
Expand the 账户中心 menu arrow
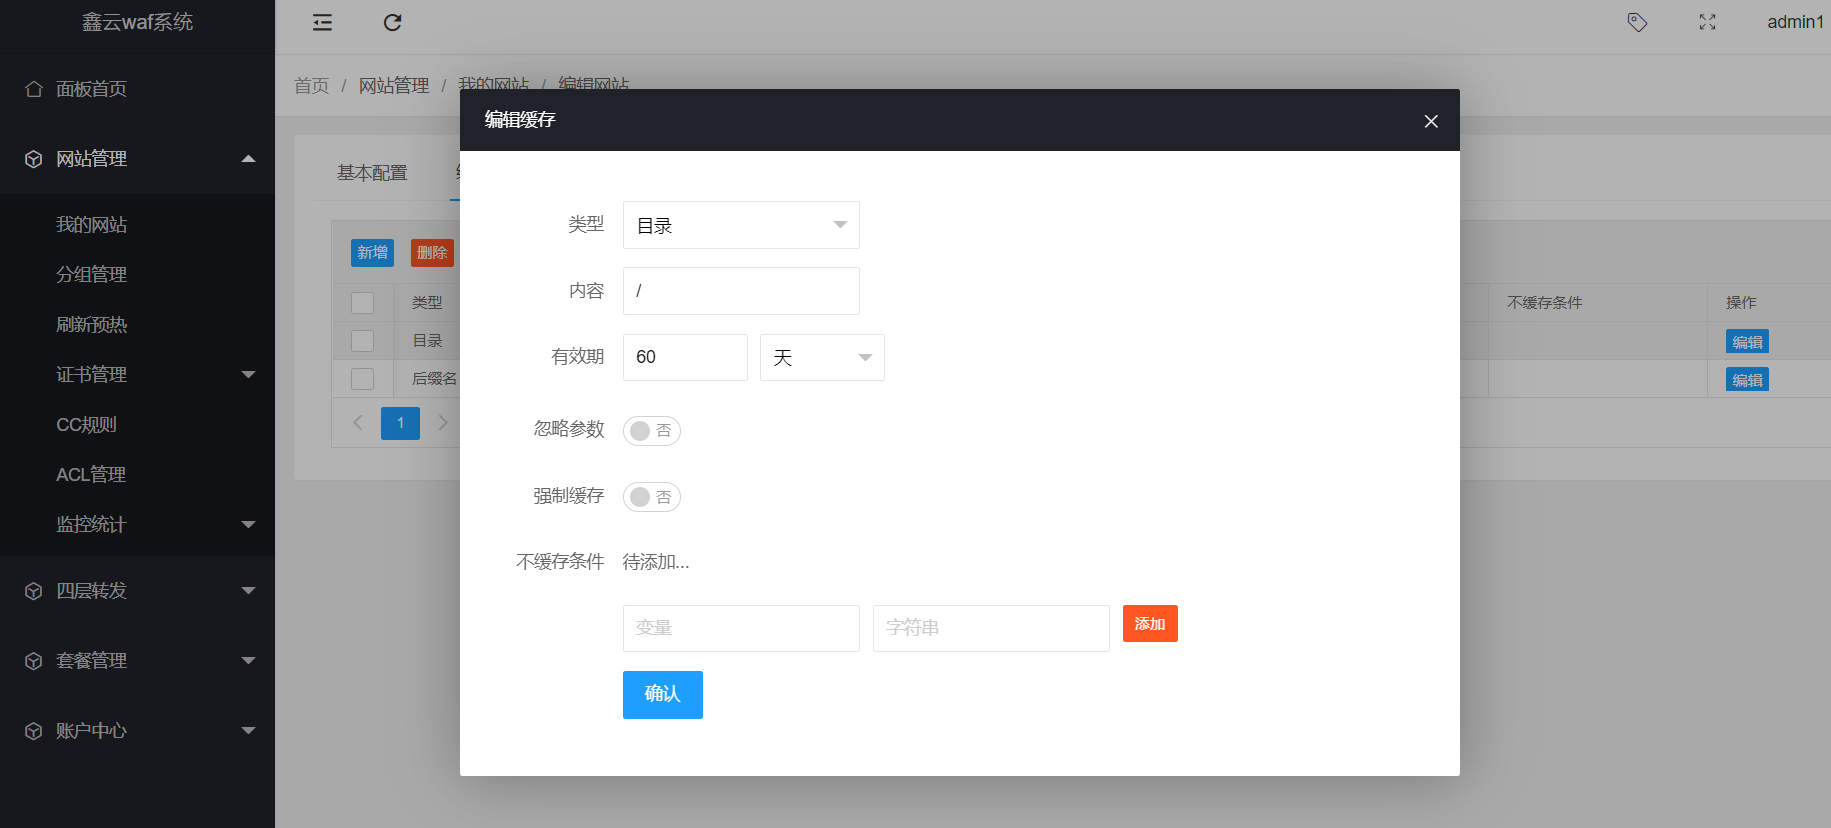(249, 731)
